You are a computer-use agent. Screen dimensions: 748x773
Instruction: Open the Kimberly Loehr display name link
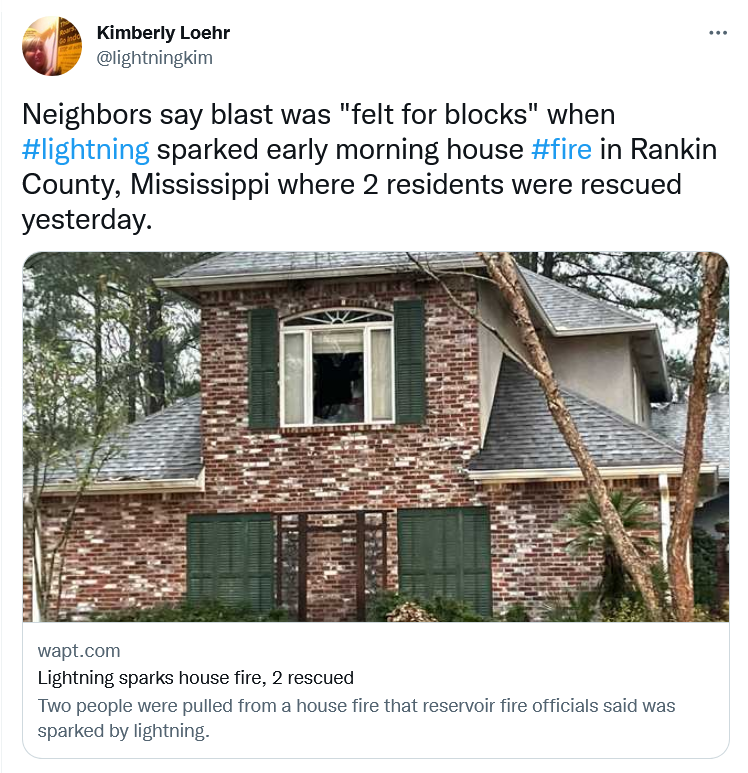163,33
